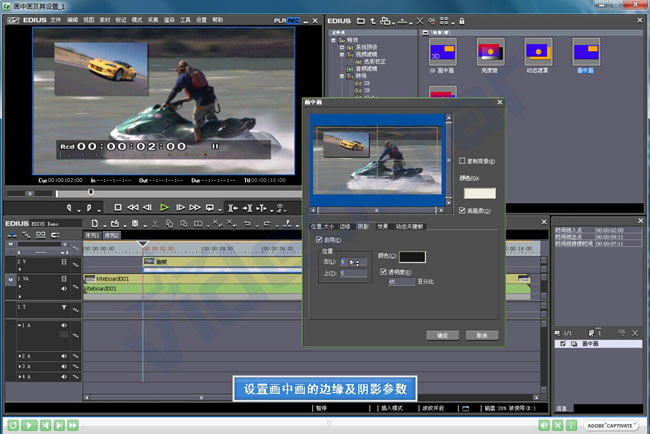Switch to Position/Size tab in PiP dialog
Viewport: 650px width, 434px height.
tap(323, 226)
